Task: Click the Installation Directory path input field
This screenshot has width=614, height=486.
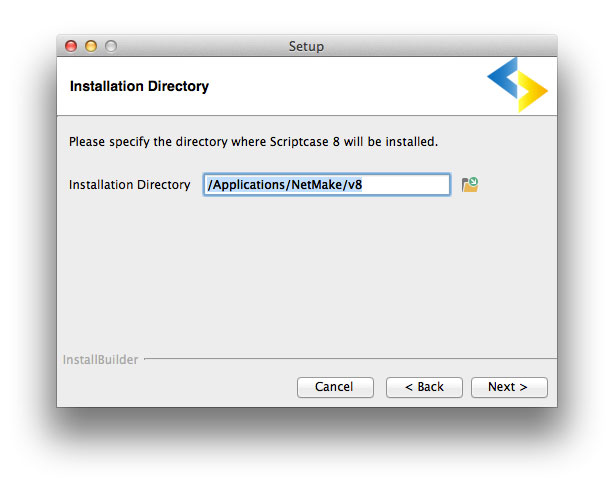Action: tap(327, 184)
